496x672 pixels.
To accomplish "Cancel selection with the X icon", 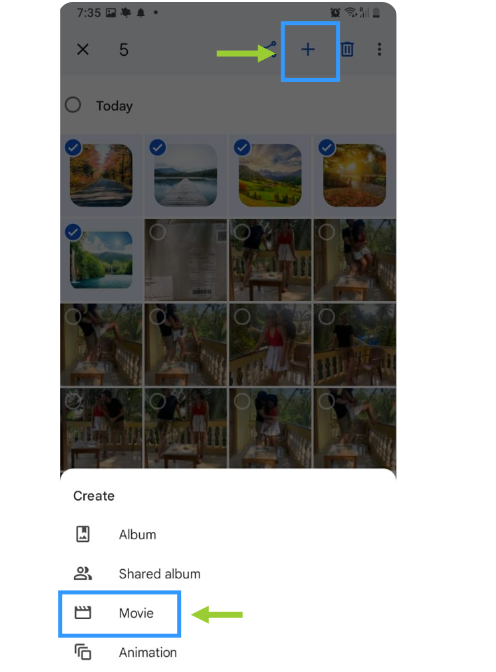I will 83,49.
